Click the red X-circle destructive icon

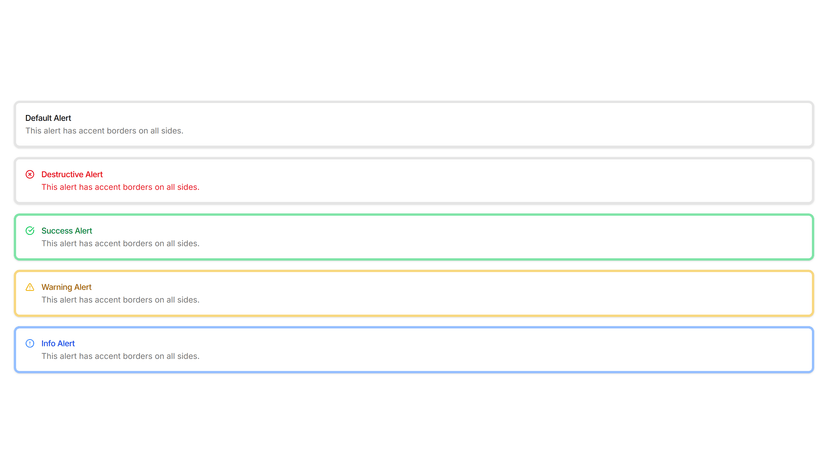tap(30, 174)
